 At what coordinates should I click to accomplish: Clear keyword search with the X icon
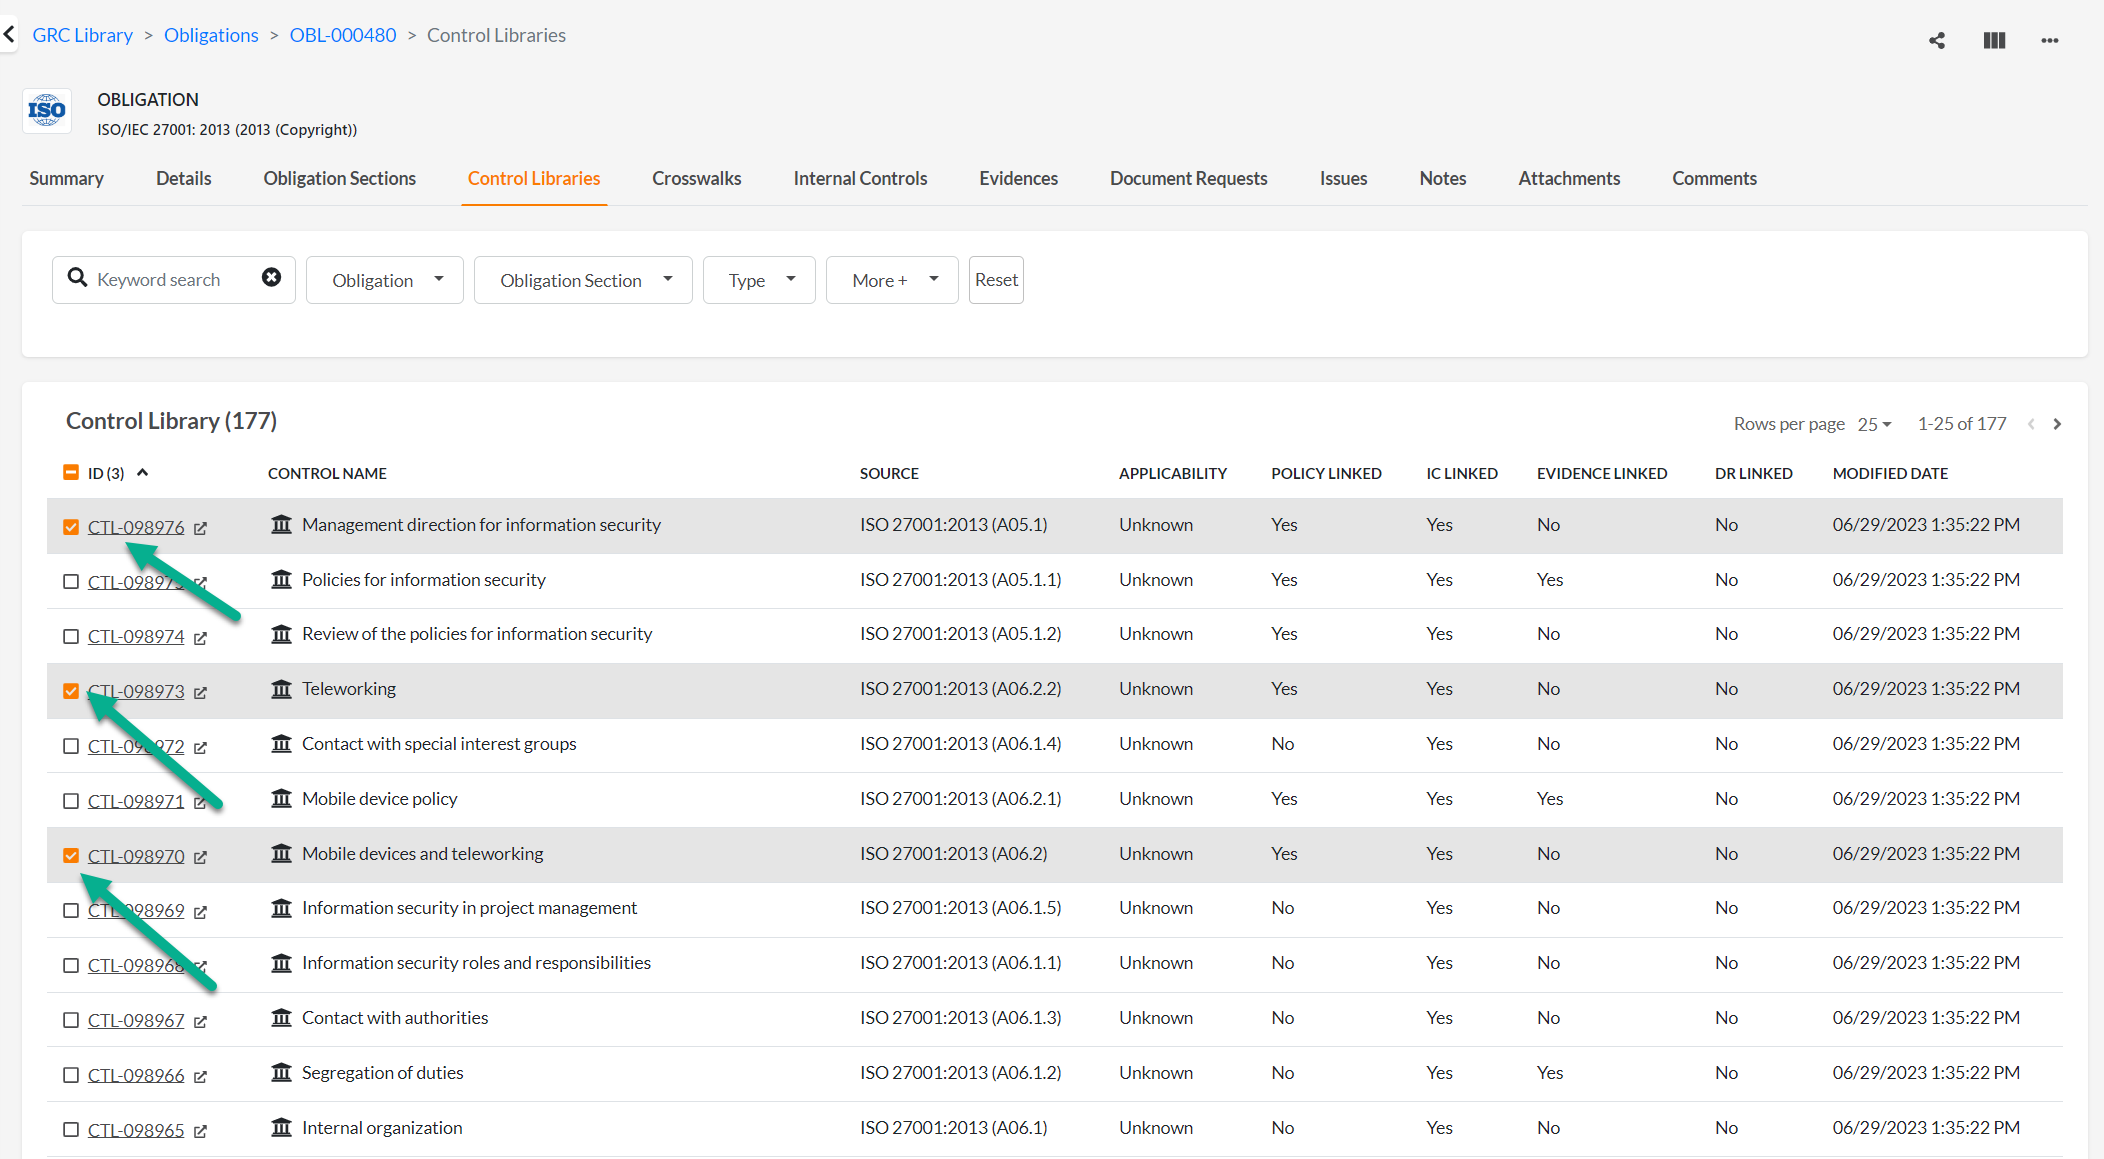coord(271,278)
